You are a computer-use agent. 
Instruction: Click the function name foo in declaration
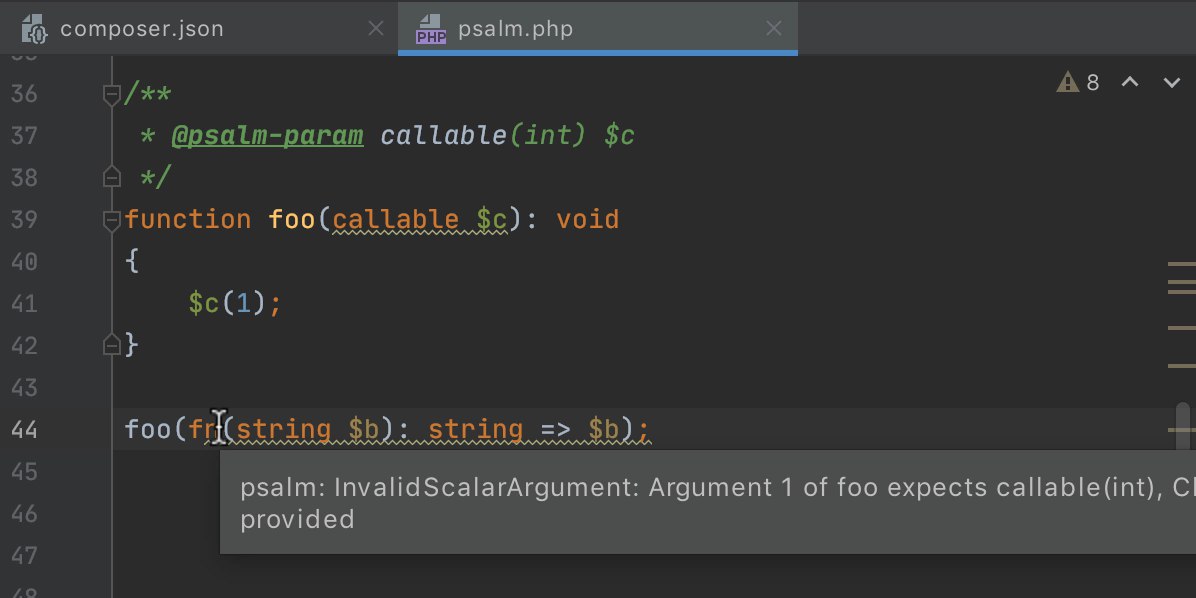pos(291,220)
